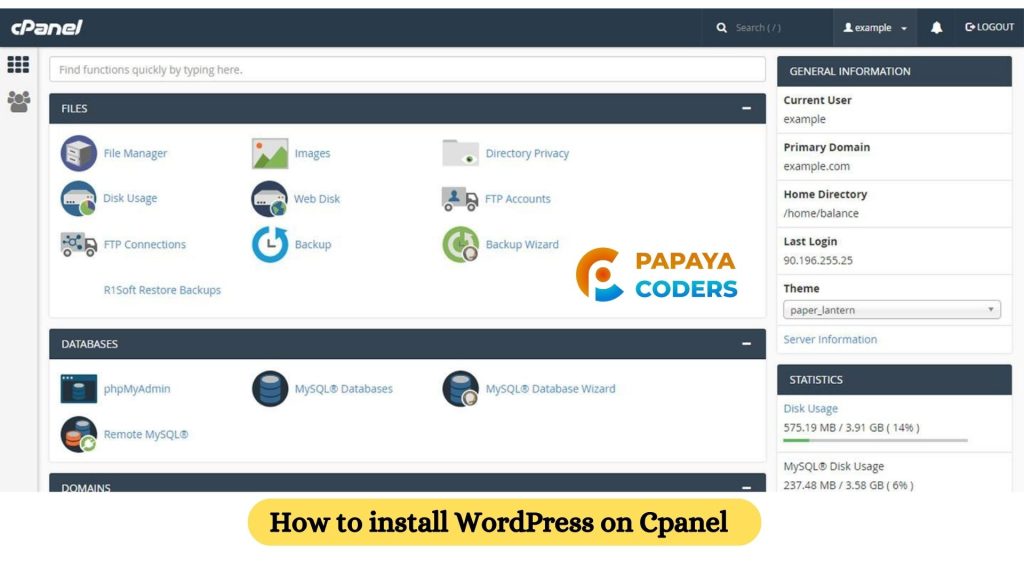The height and width of the screenshot is (576, 1024).
Task: Open the Images icon
Action: (270, 153)
